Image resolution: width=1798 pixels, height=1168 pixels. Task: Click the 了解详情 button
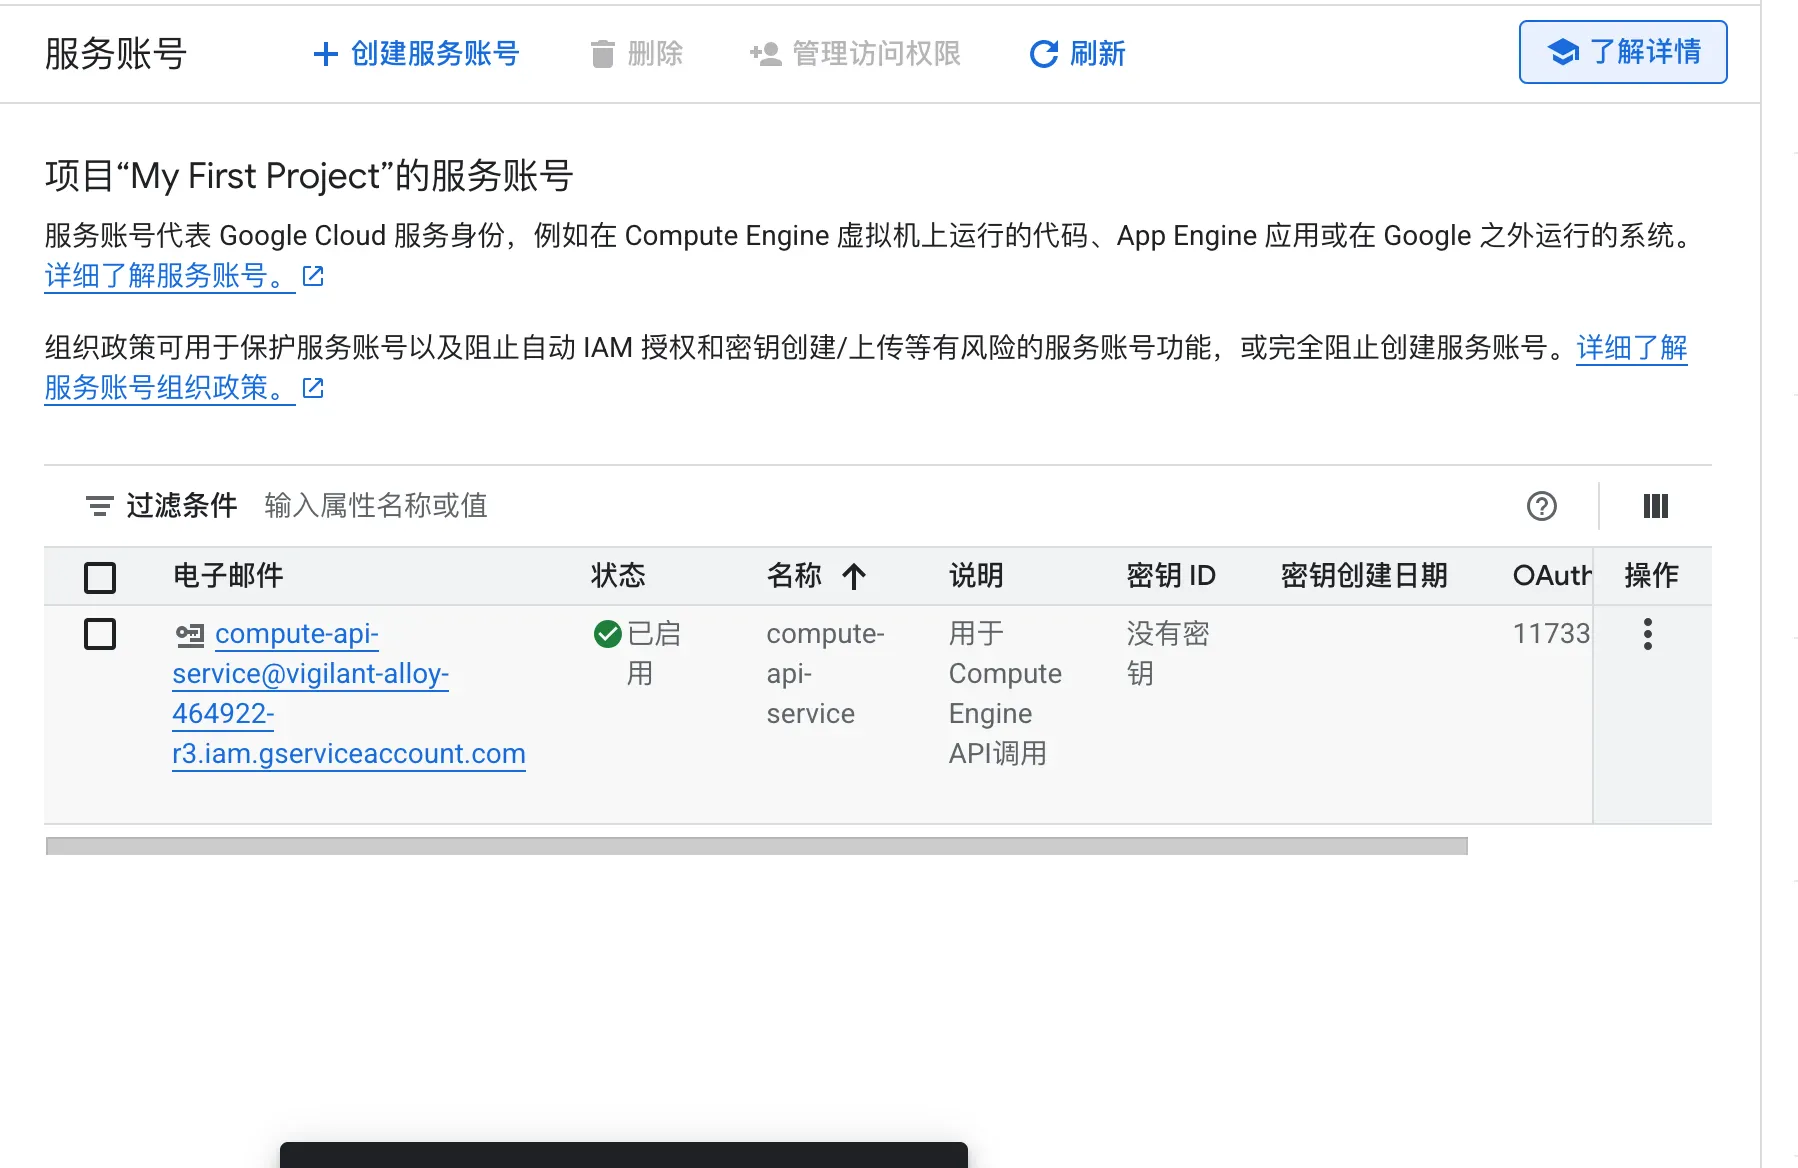click(1622, 52)
